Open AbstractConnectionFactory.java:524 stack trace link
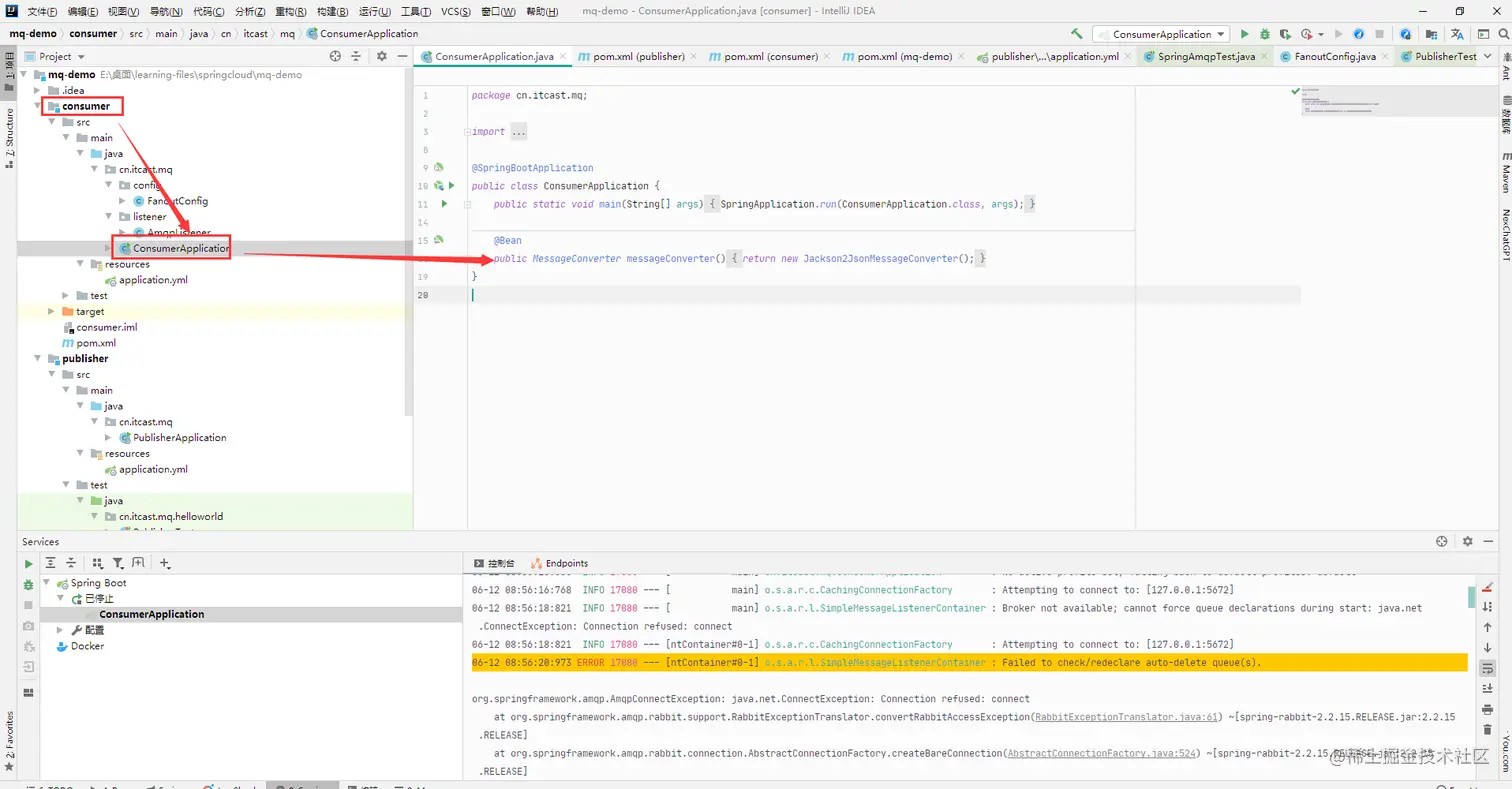 [1101, 754]
